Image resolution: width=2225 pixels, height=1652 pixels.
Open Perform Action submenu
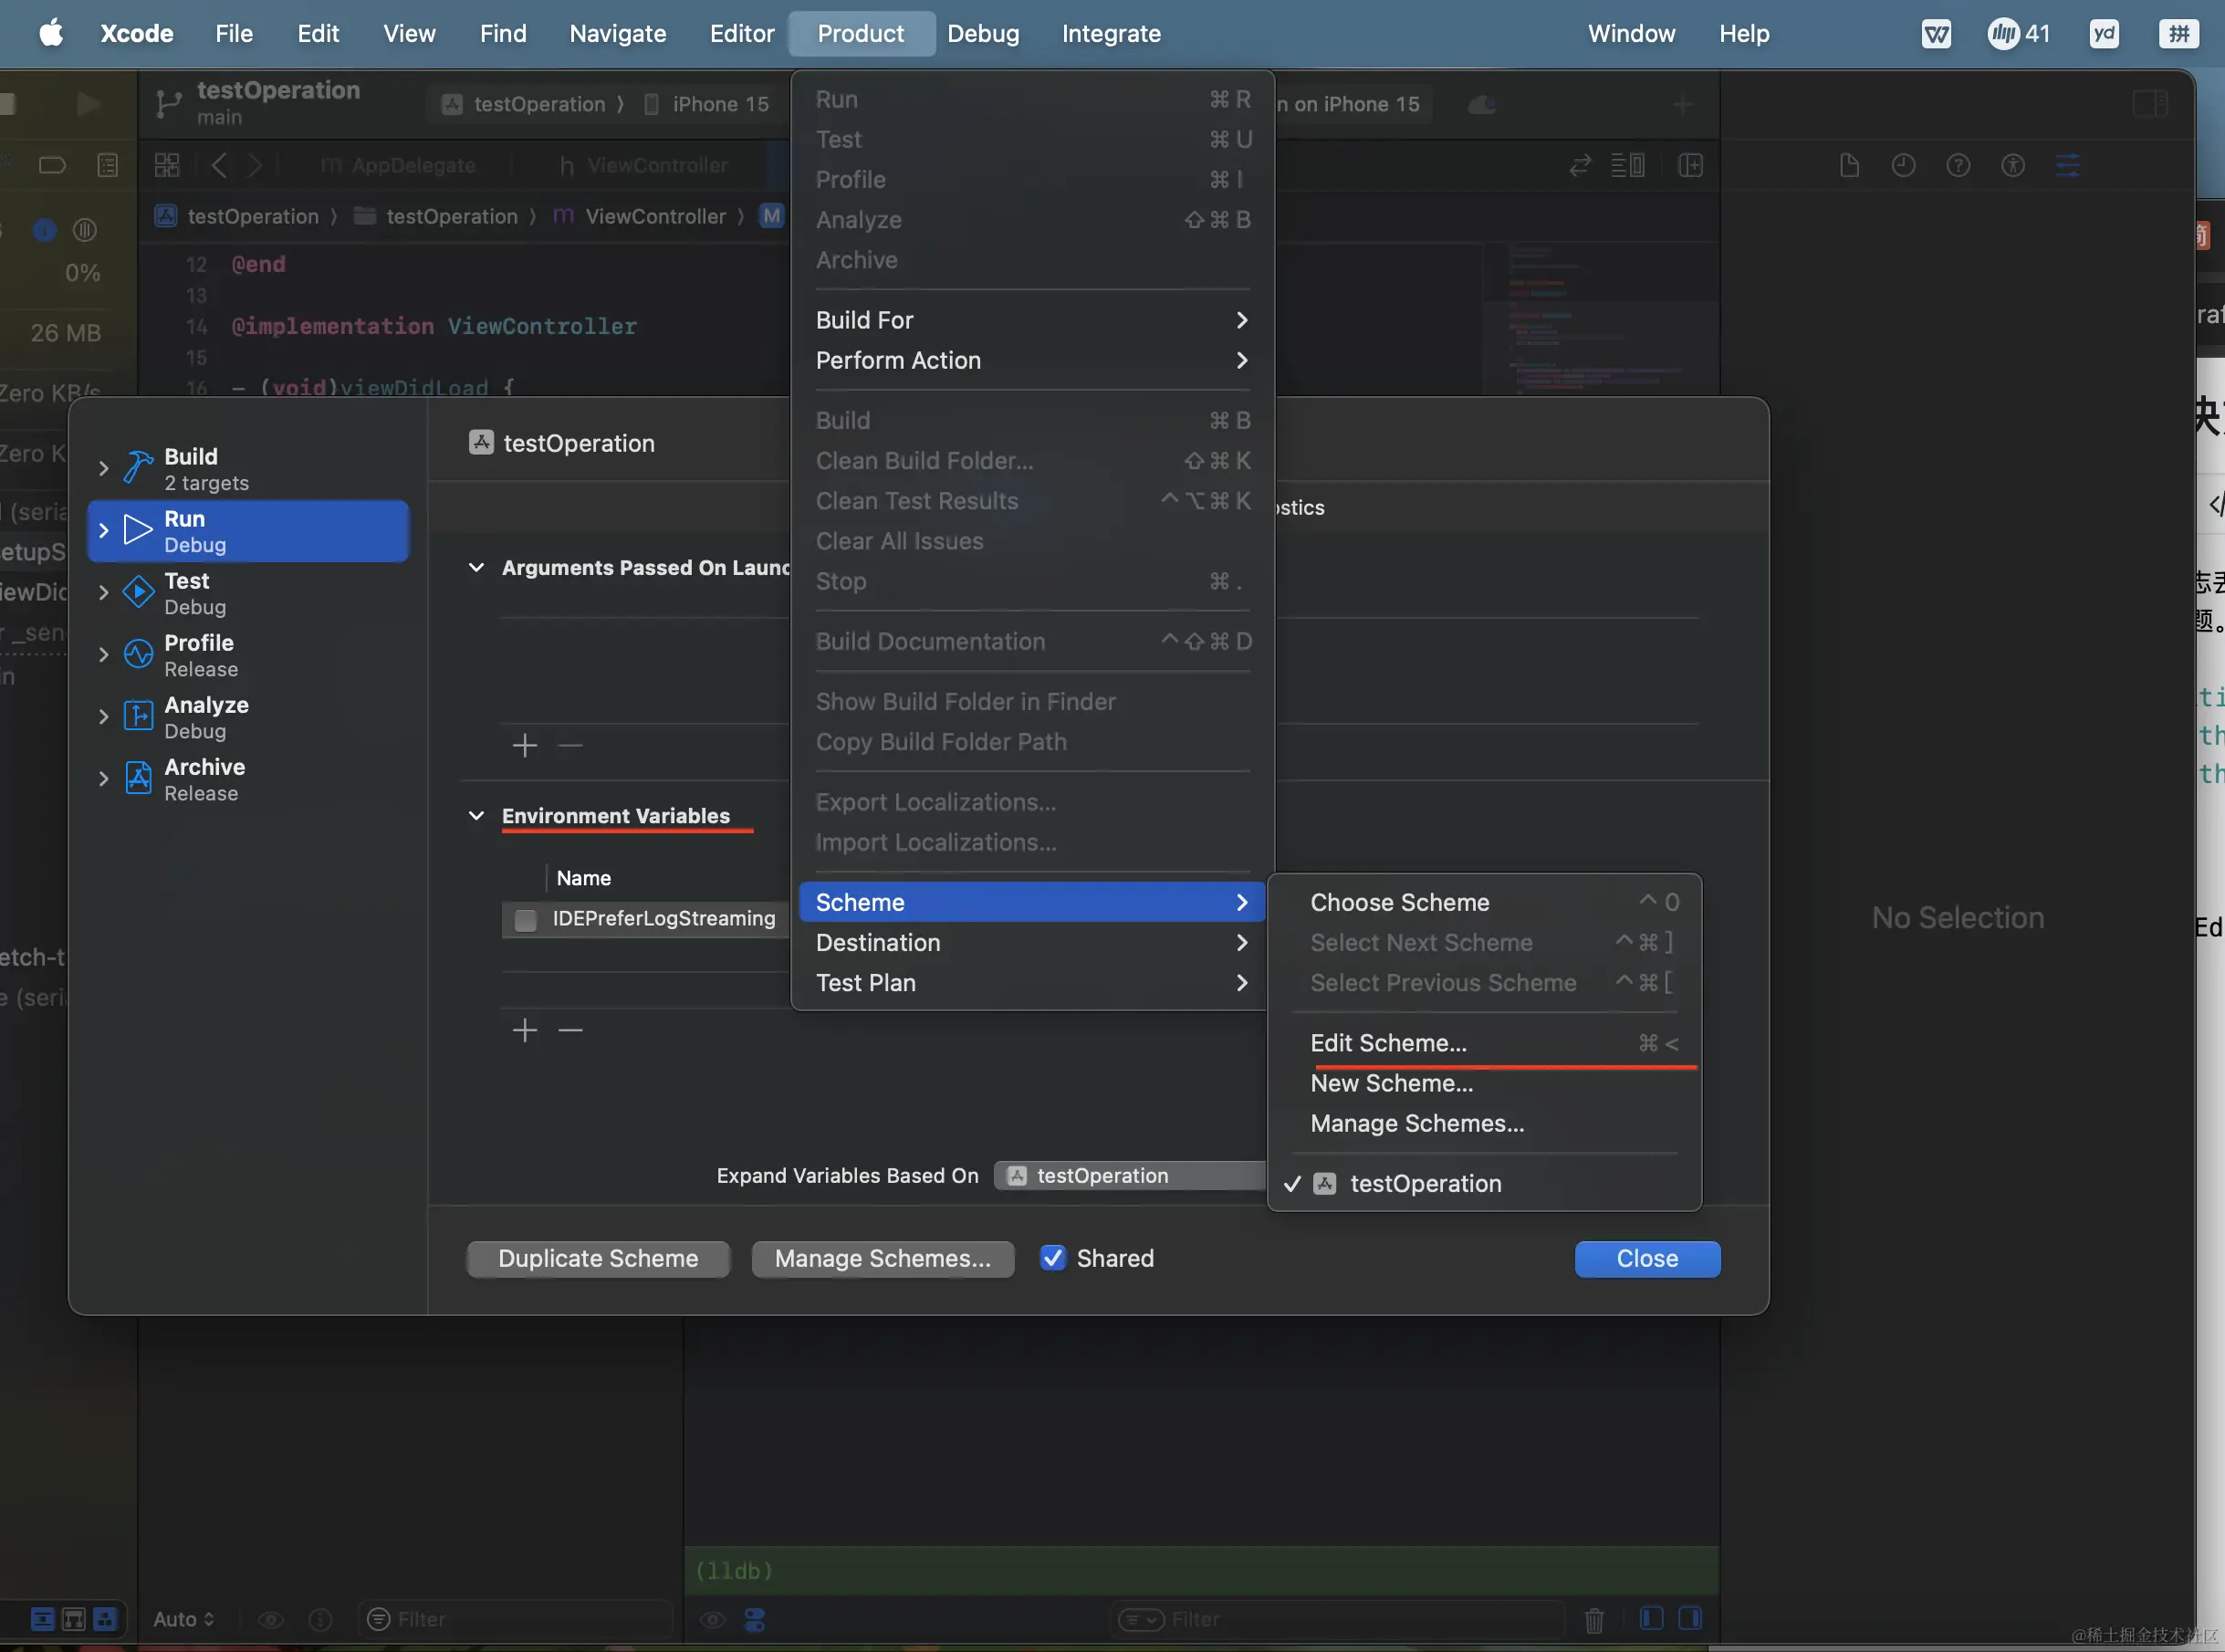(1032, 360)
